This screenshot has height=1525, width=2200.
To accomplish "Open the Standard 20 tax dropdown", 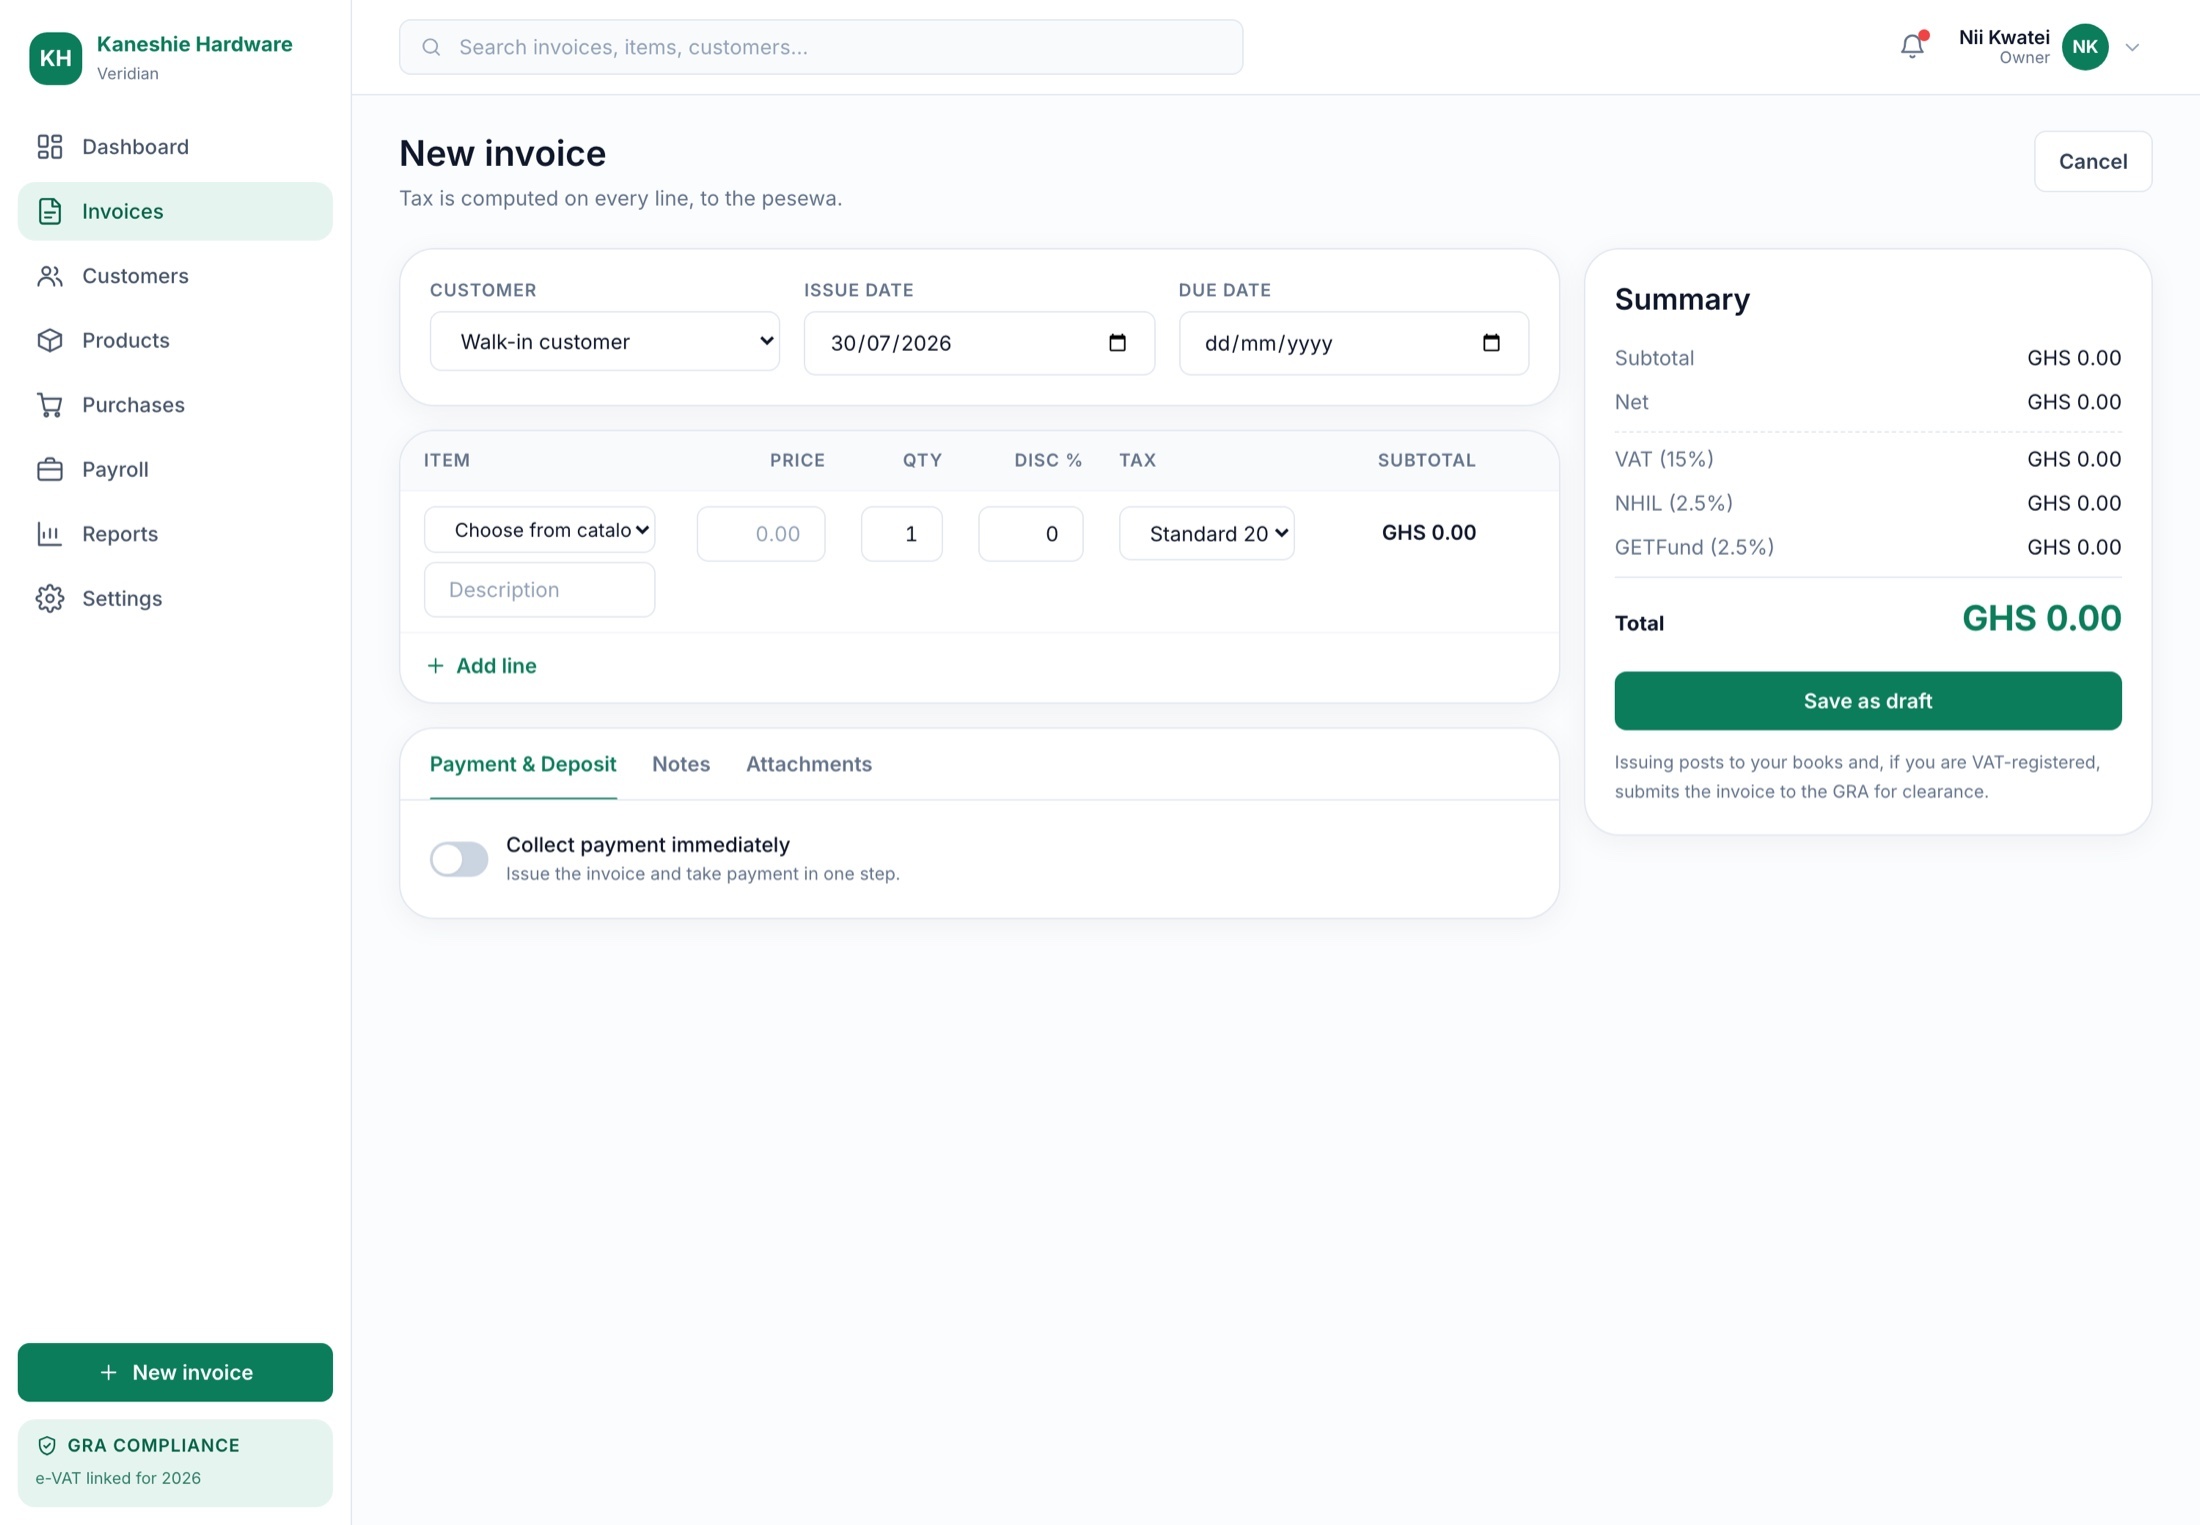I will (x=1207, y=534).
